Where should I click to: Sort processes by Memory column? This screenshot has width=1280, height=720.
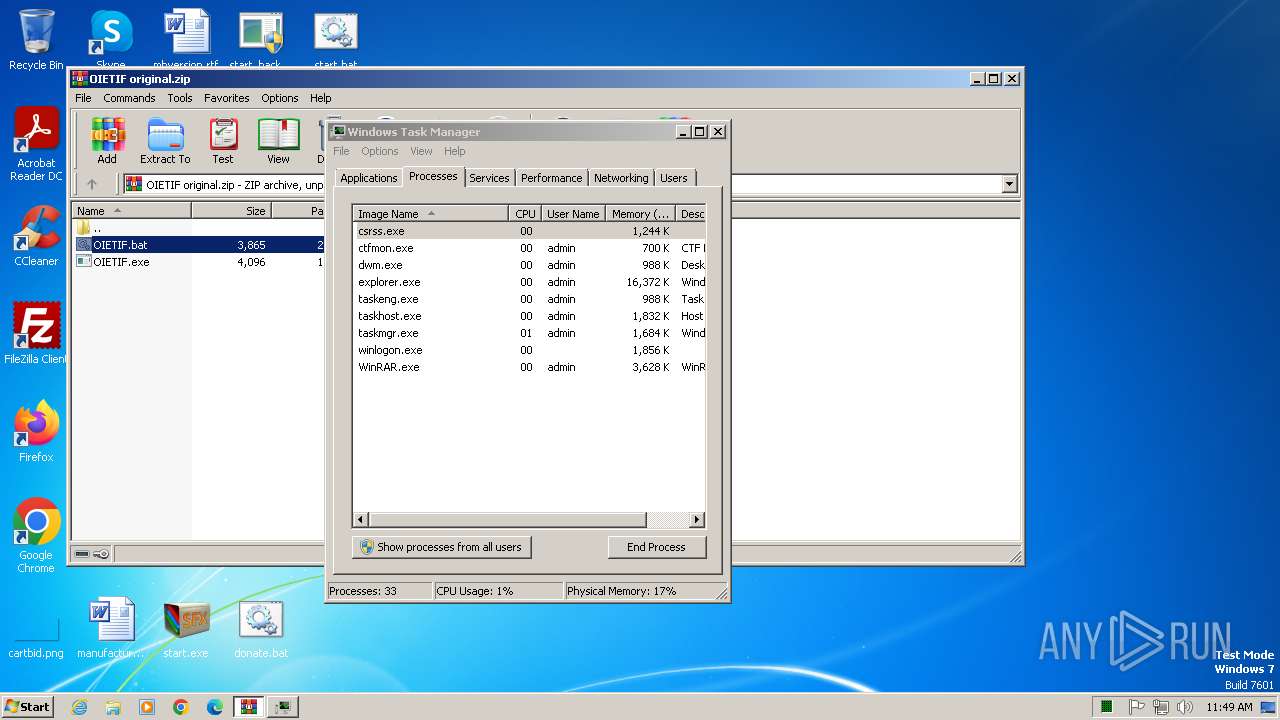coord(641,214)
